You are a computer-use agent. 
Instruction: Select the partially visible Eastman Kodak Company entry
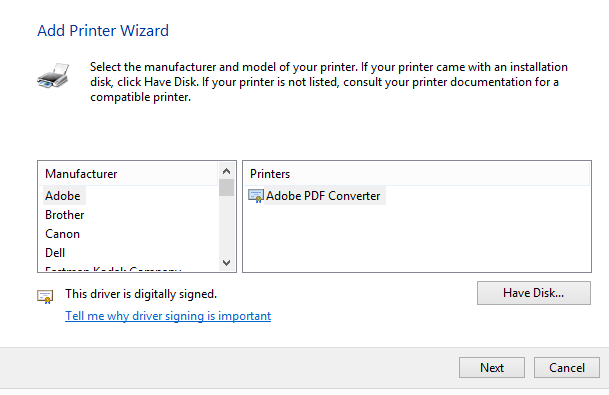113,269
